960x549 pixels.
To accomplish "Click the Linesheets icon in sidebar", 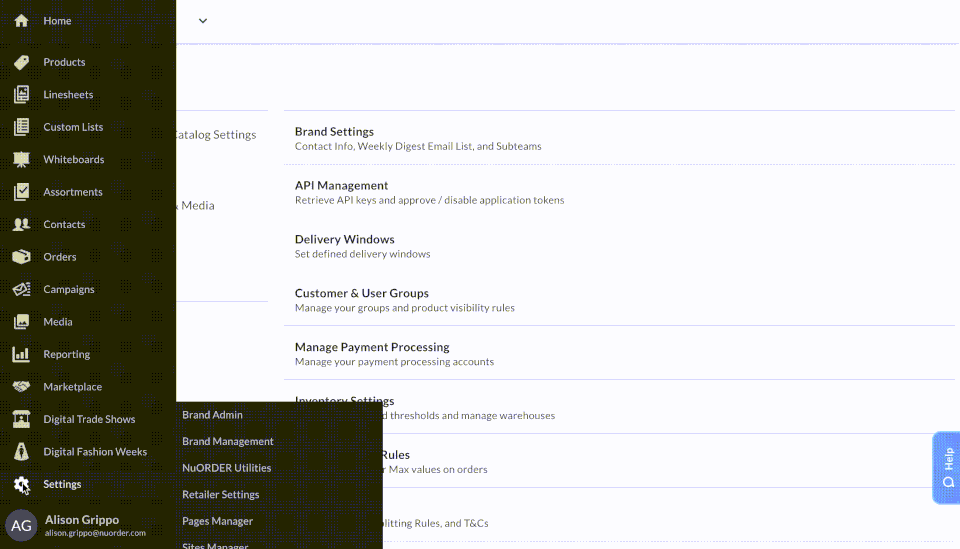I will (21, 94).
